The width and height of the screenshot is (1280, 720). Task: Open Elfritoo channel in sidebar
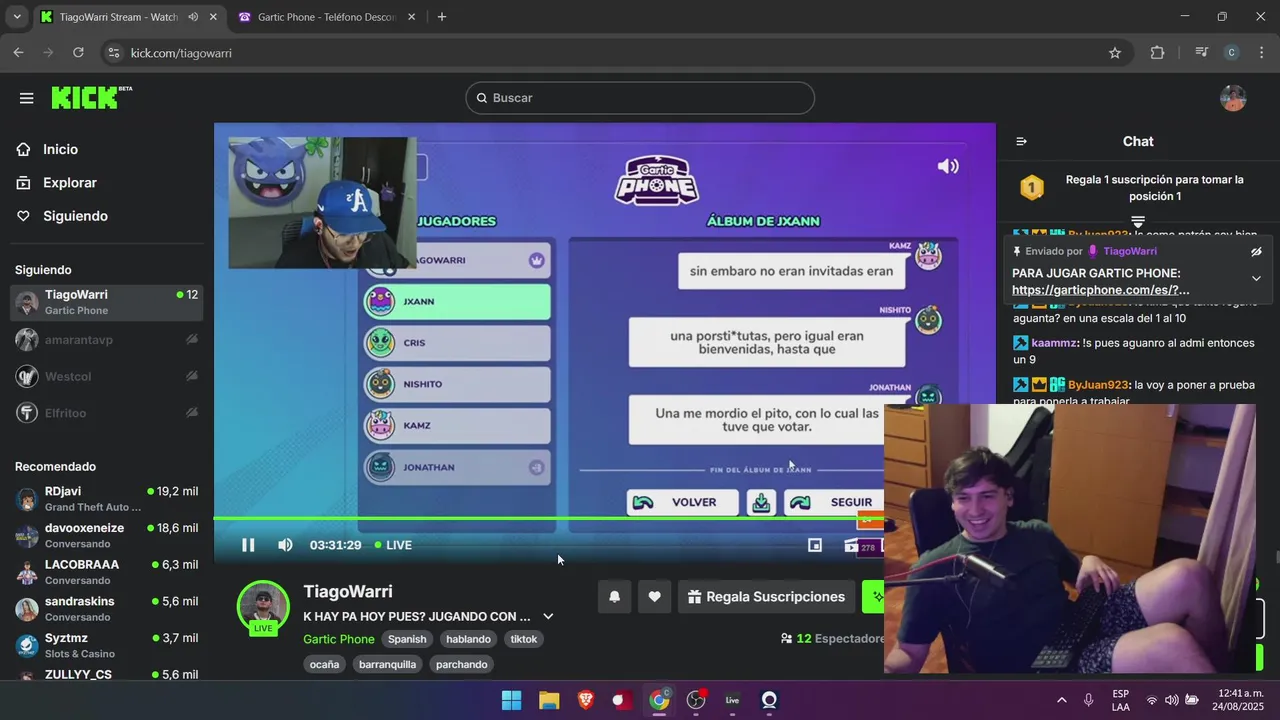click(106, 412)
